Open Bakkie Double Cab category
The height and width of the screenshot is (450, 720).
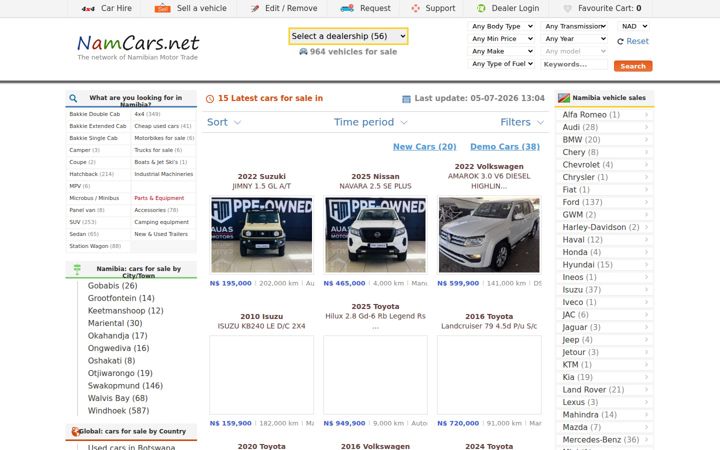point(95,114)
